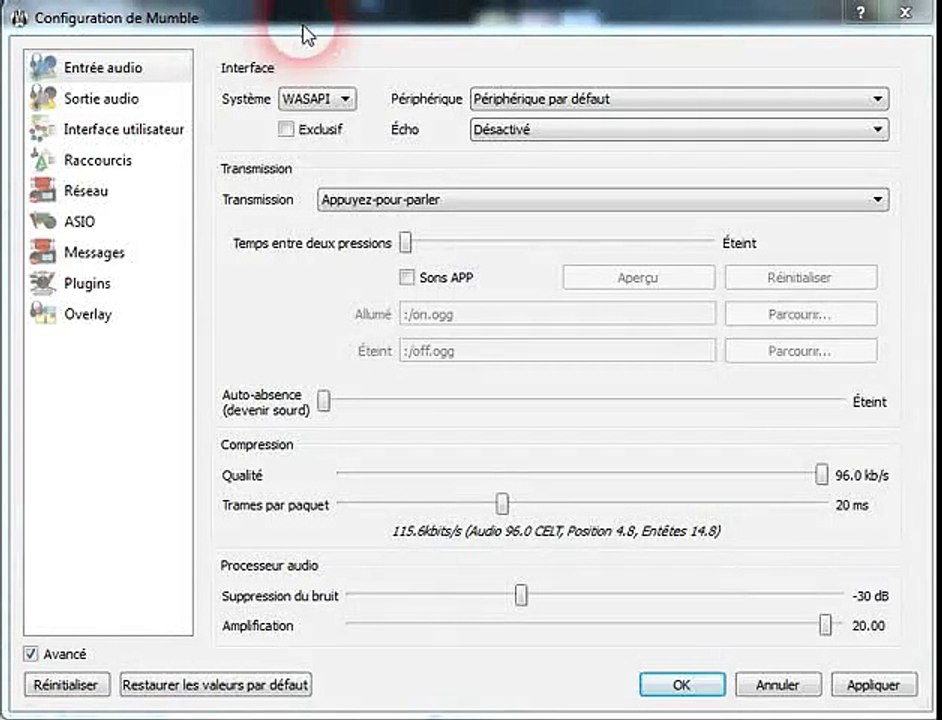942x720 pixels.
Task: Click the Réseau network icon
Action: [43, 191]
